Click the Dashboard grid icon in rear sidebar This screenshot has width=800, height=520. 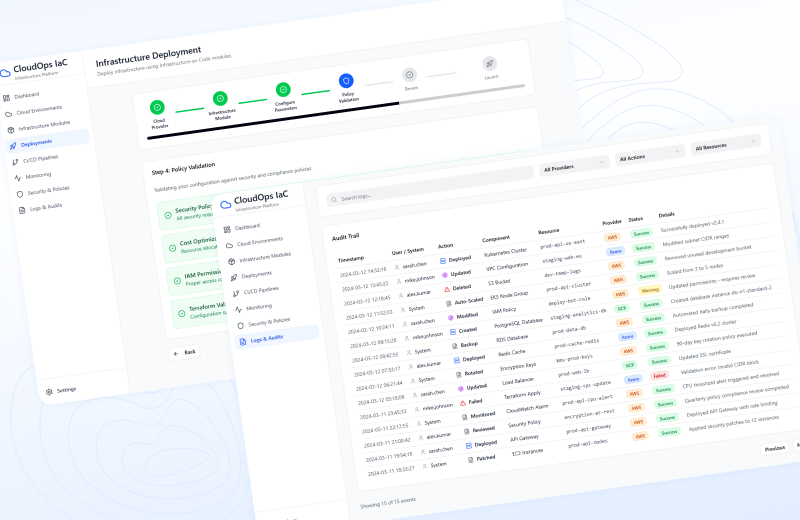pos(7,97)
